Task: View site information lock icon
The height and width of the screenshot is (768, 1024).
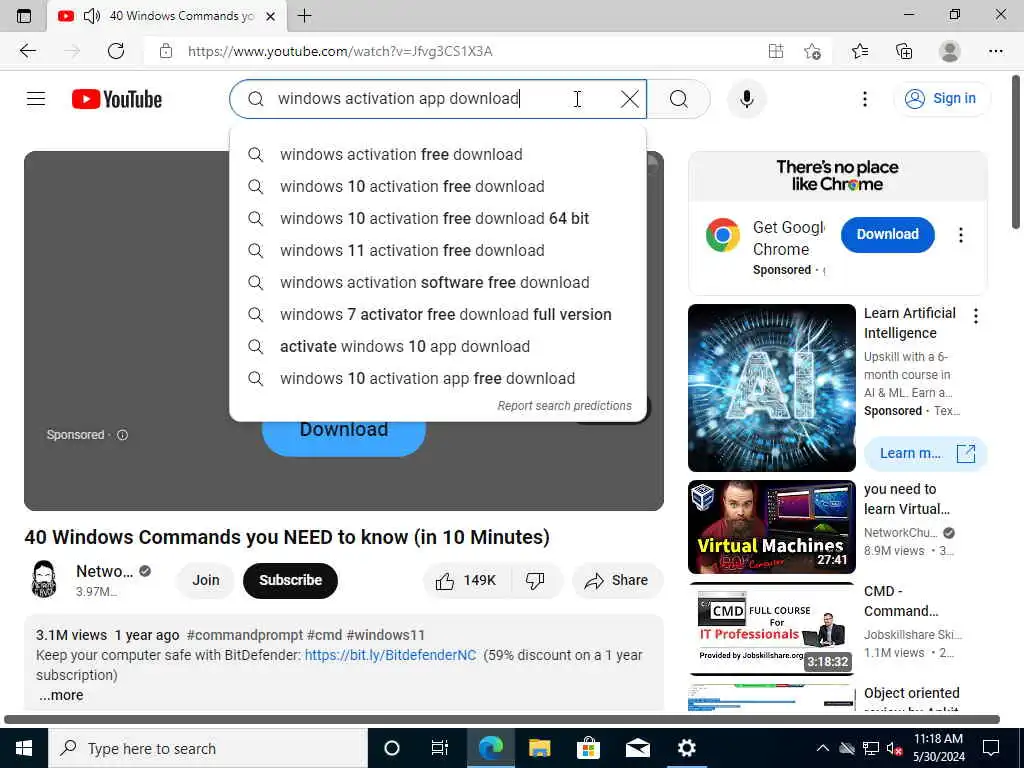Action: pyautogui.click(x=166, y=51)
